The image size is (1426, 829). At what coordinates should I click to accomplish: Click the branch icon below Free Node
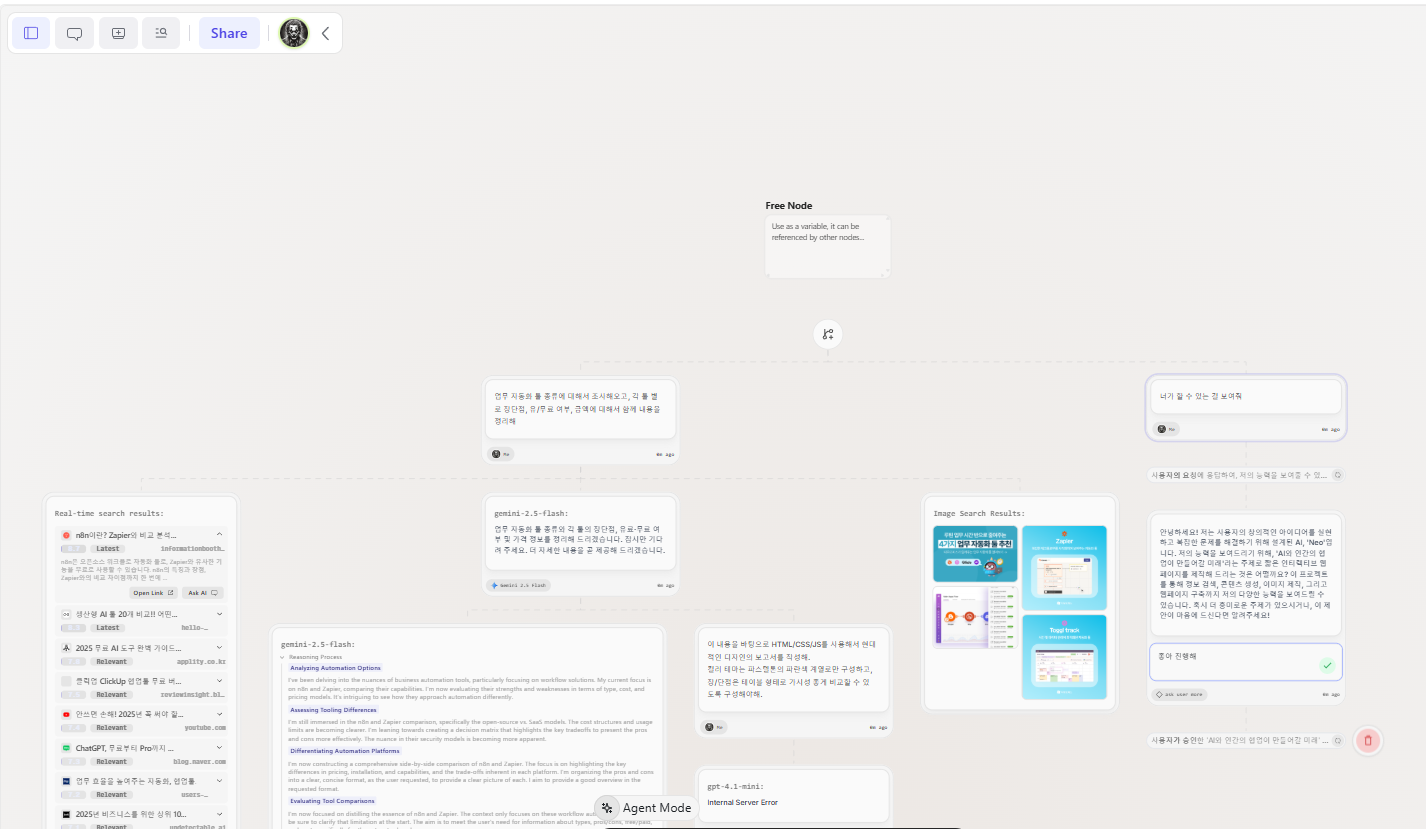coord(828,334)
